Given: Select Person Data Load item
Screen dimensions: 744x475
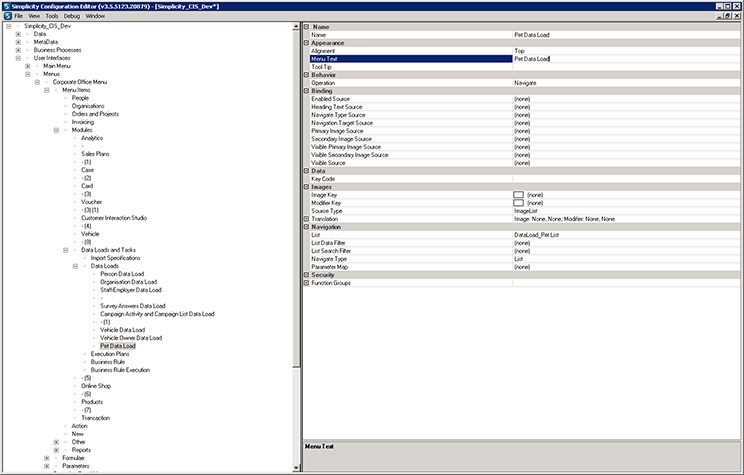Looking at the screenshot, I should tap(122, 274).
